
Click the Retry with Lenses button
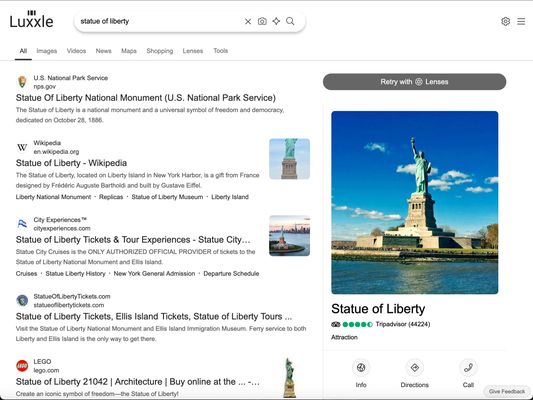tap(414, 82)
